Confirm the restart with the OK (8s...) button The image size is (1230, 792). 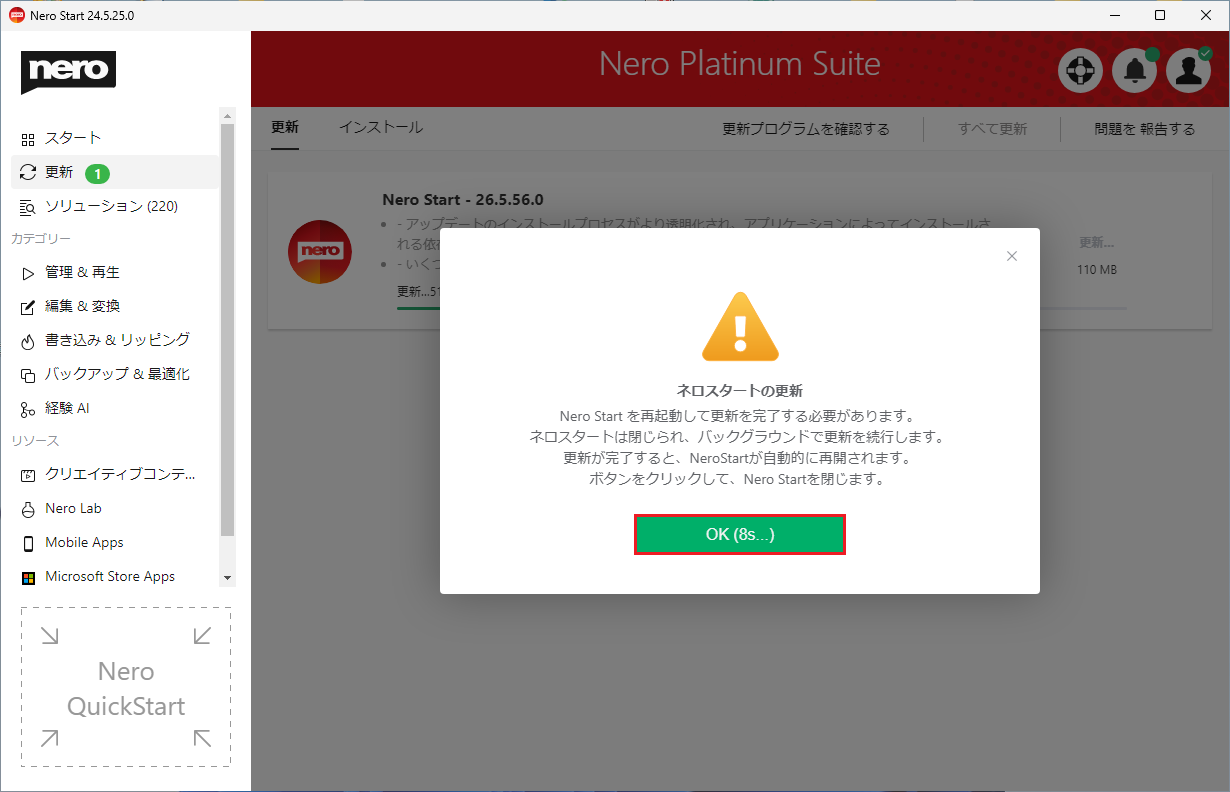click(x=740, y=534)
